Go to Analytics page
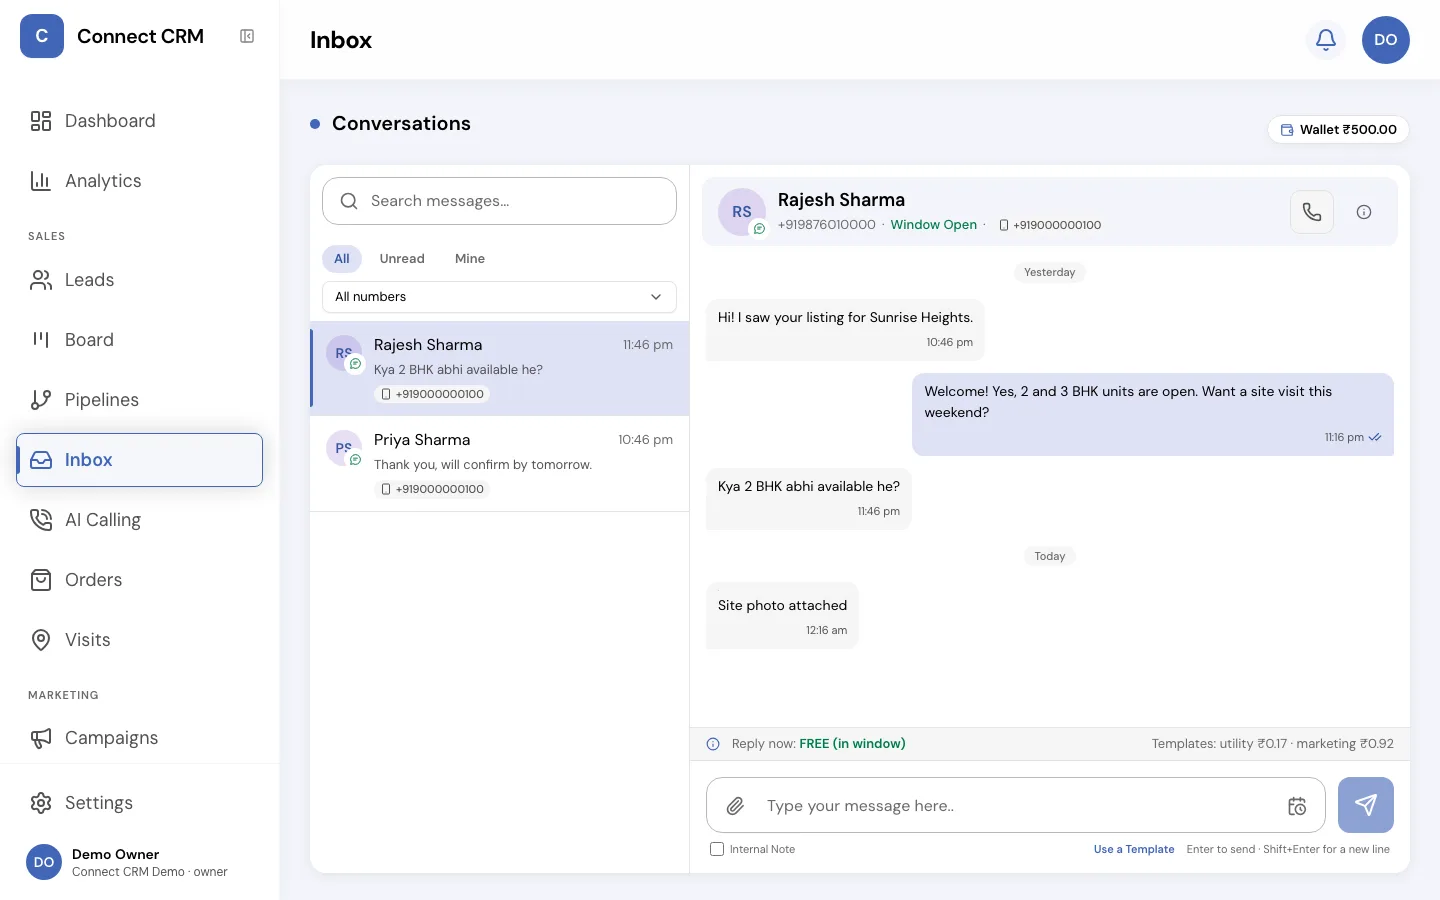1440x900 pixels. point(139,181)
